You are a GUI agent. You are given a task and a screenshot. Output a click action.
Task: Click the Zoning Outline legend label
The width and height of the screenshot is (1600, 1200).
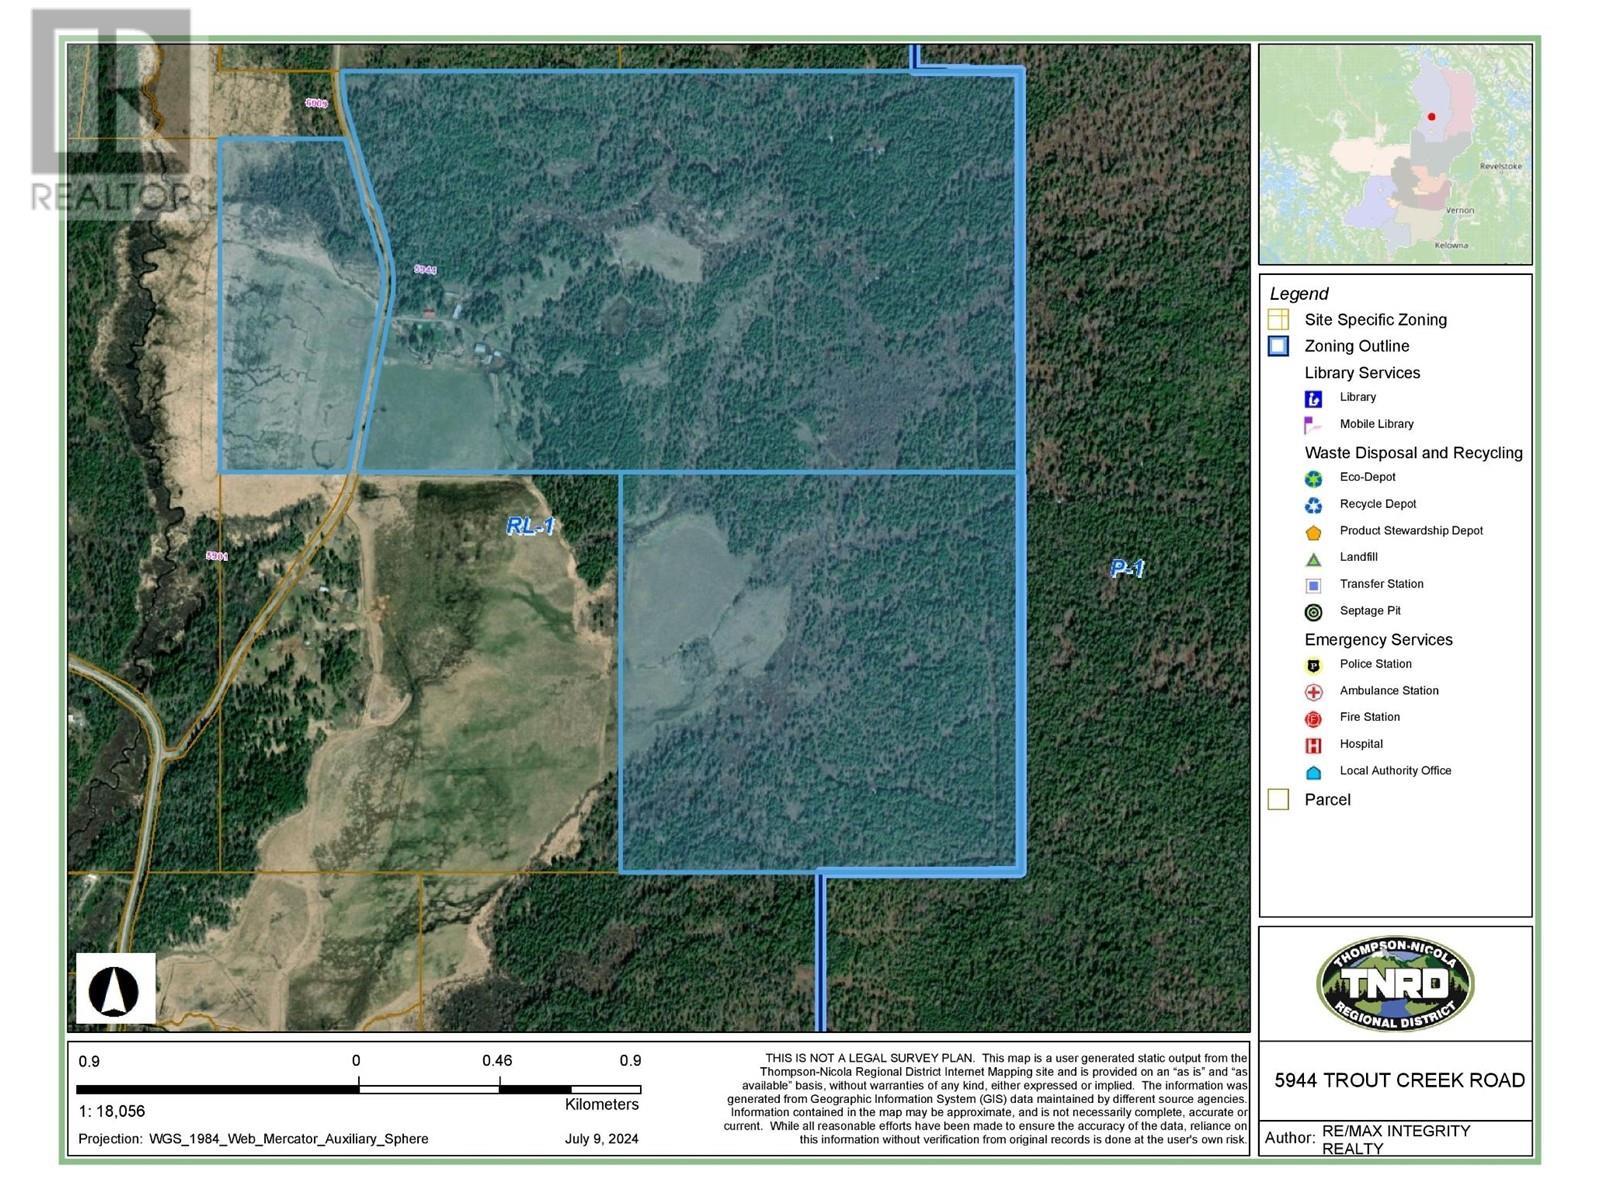pos(1356,346)
